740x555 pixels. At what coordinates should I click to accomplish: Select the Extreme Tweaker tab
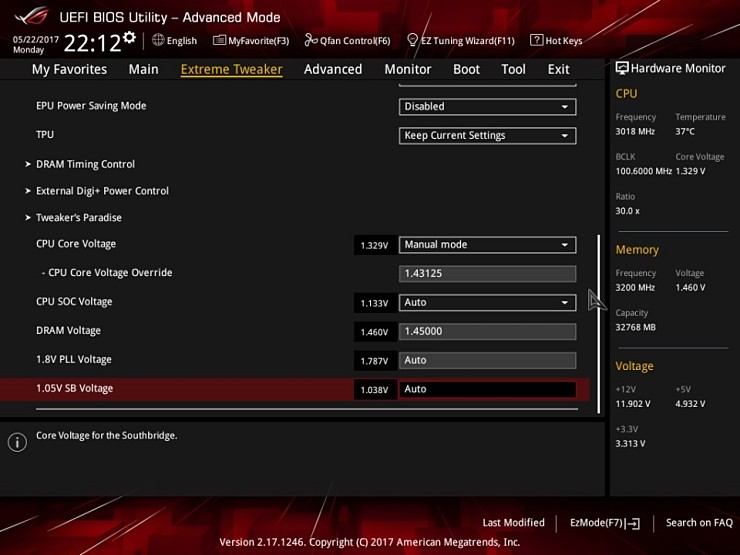[x=232, y=69]
